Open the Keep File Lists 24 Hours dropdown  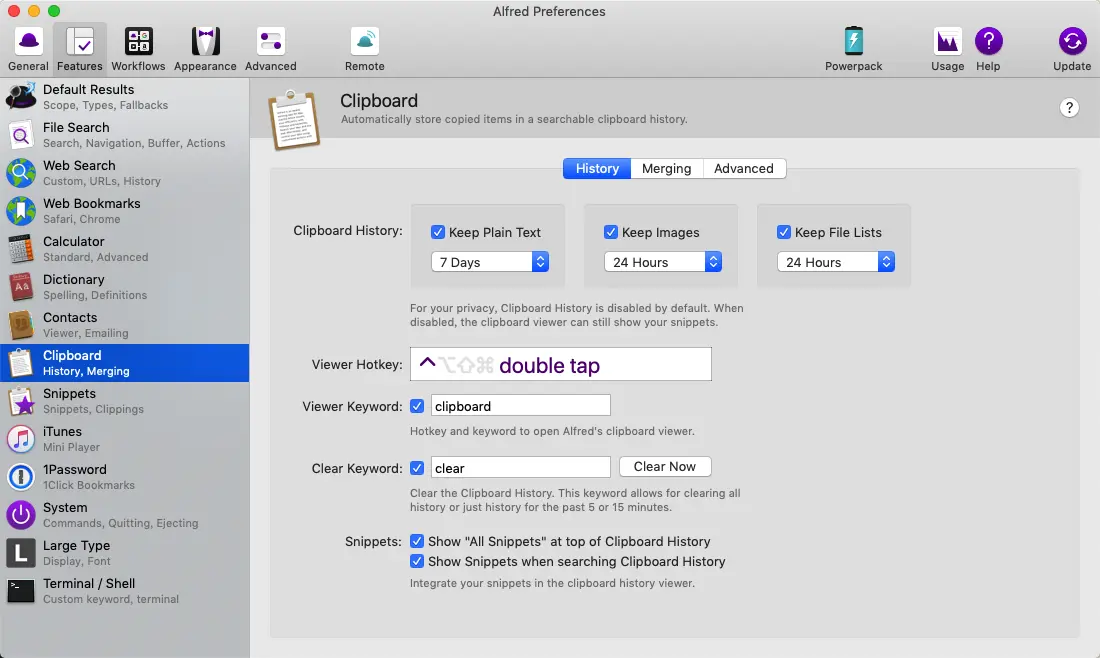pyautogui.click(x=836, y=262)
